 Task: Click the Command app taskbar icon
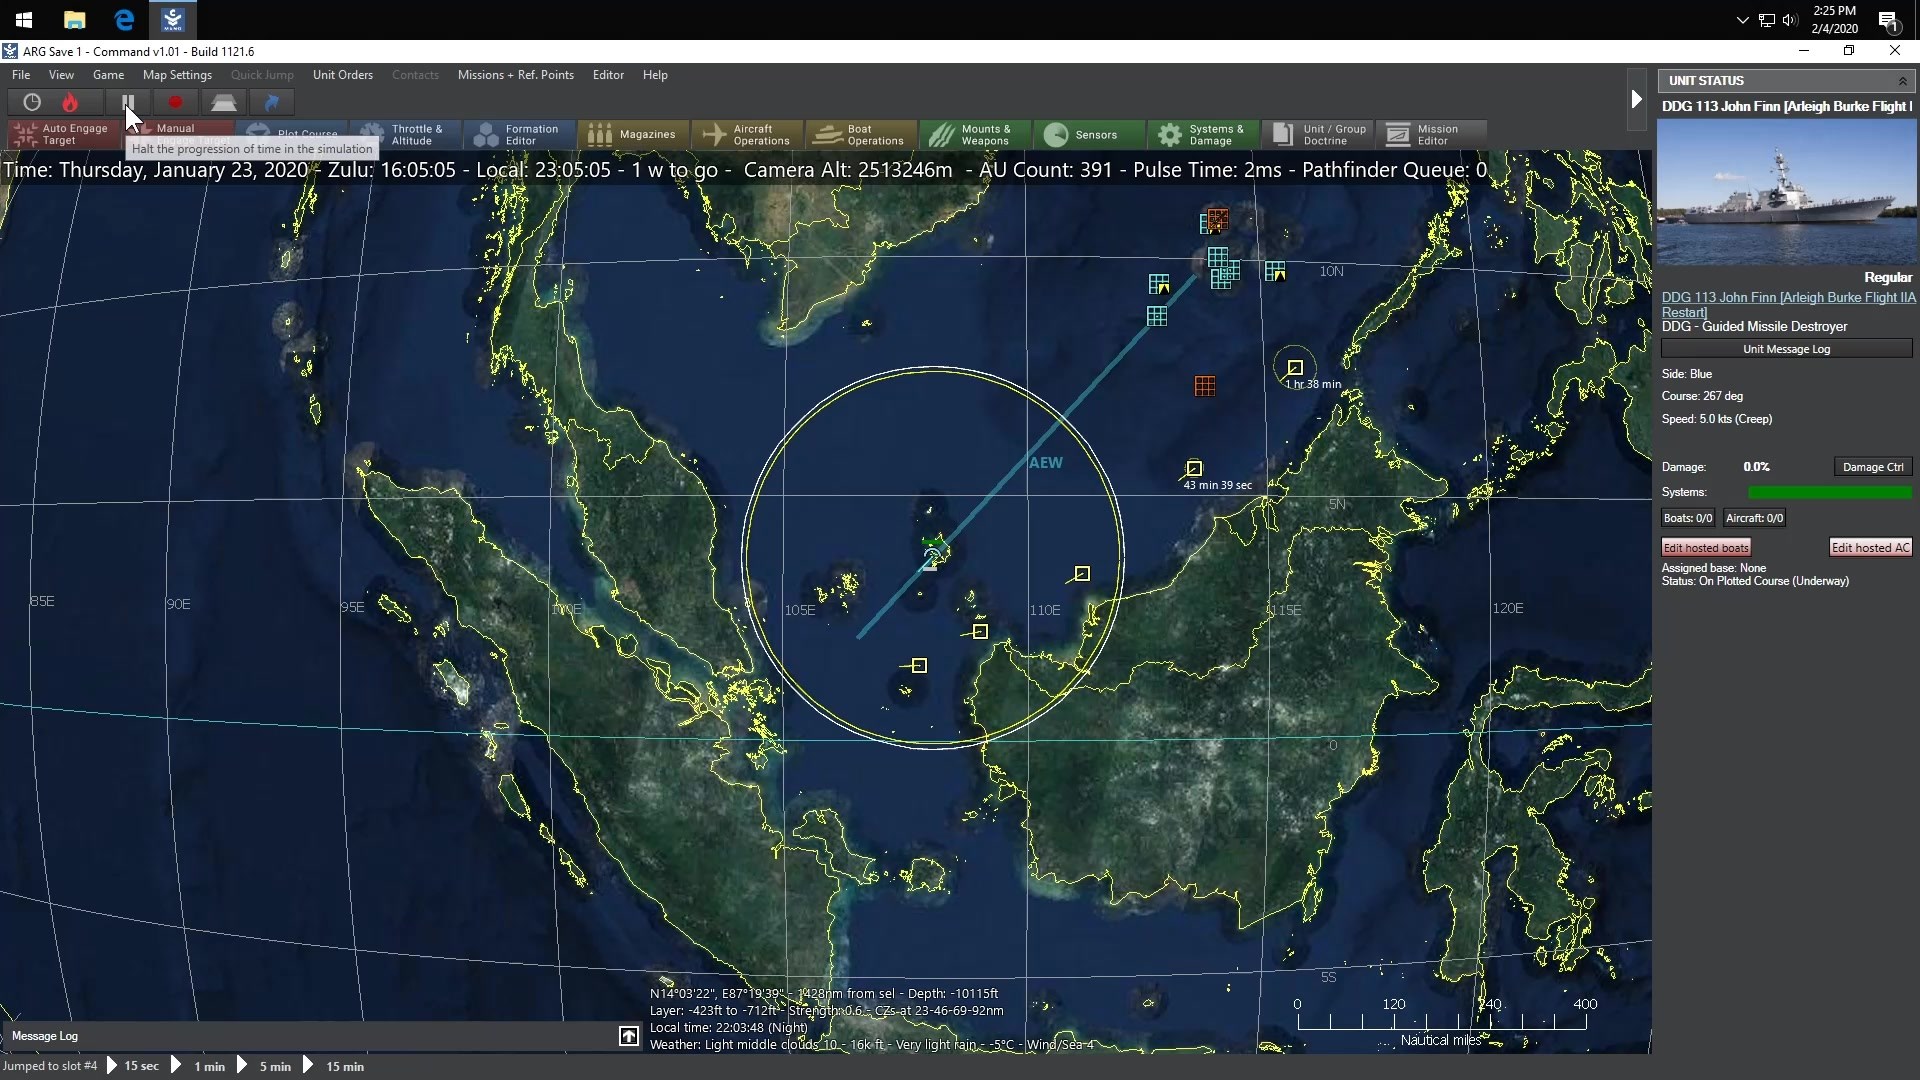coord(173,19)
